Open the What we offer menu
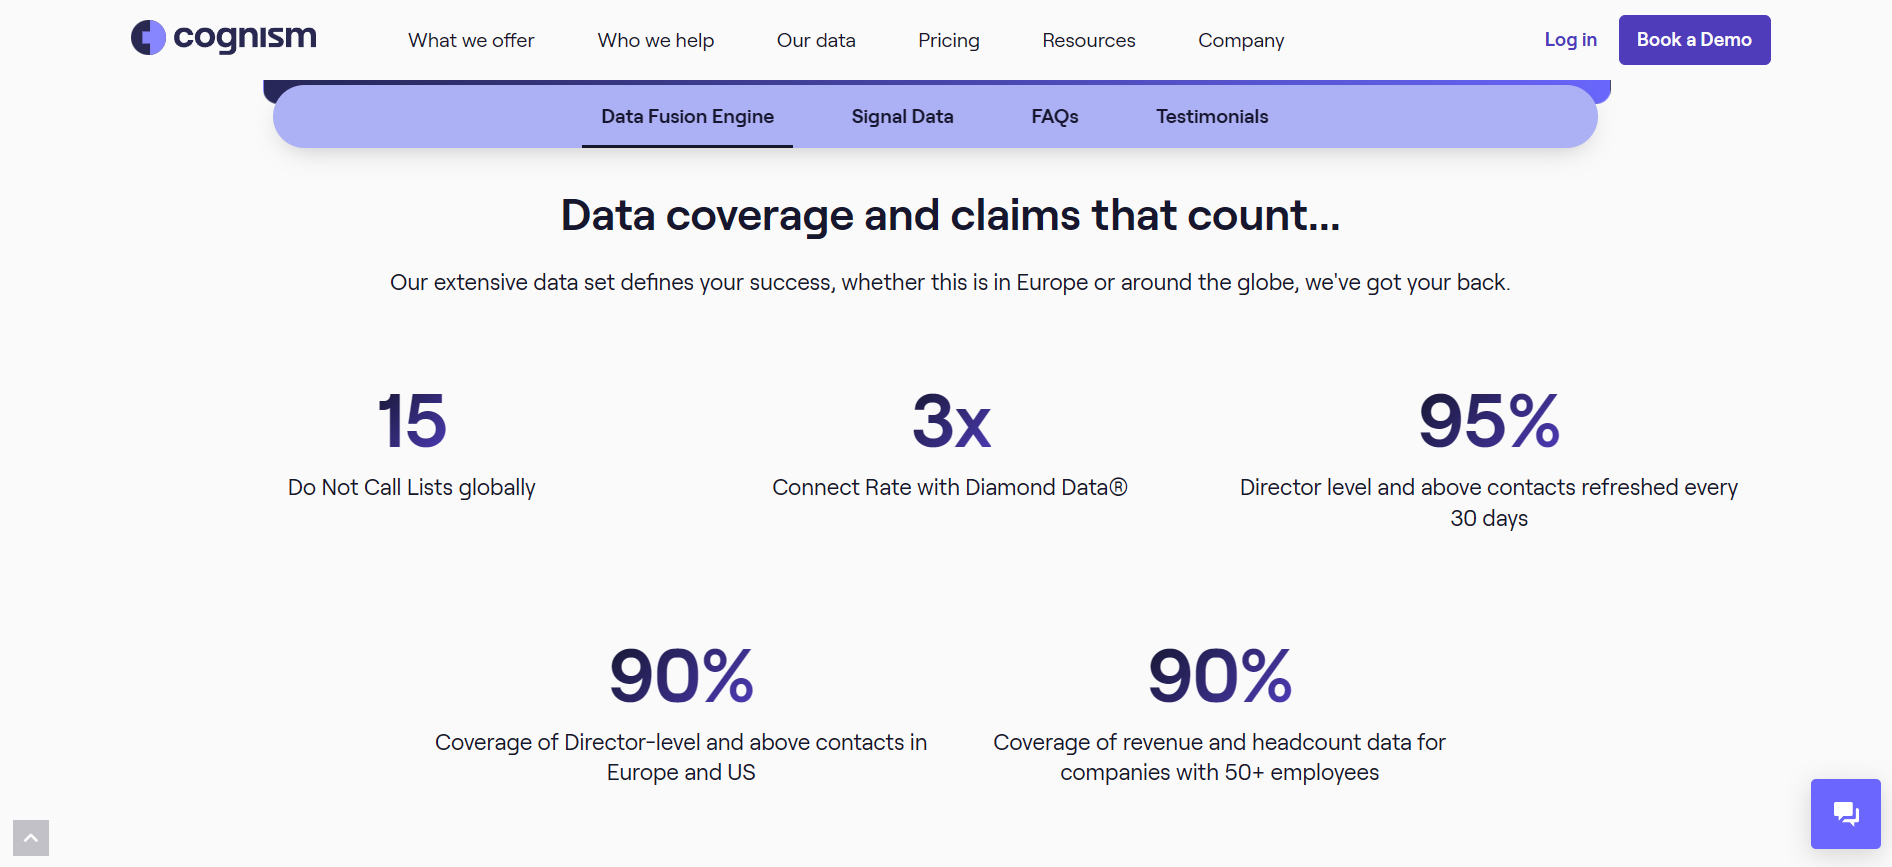Screen dimensions: 1892x867 click(x=471, y=40)
